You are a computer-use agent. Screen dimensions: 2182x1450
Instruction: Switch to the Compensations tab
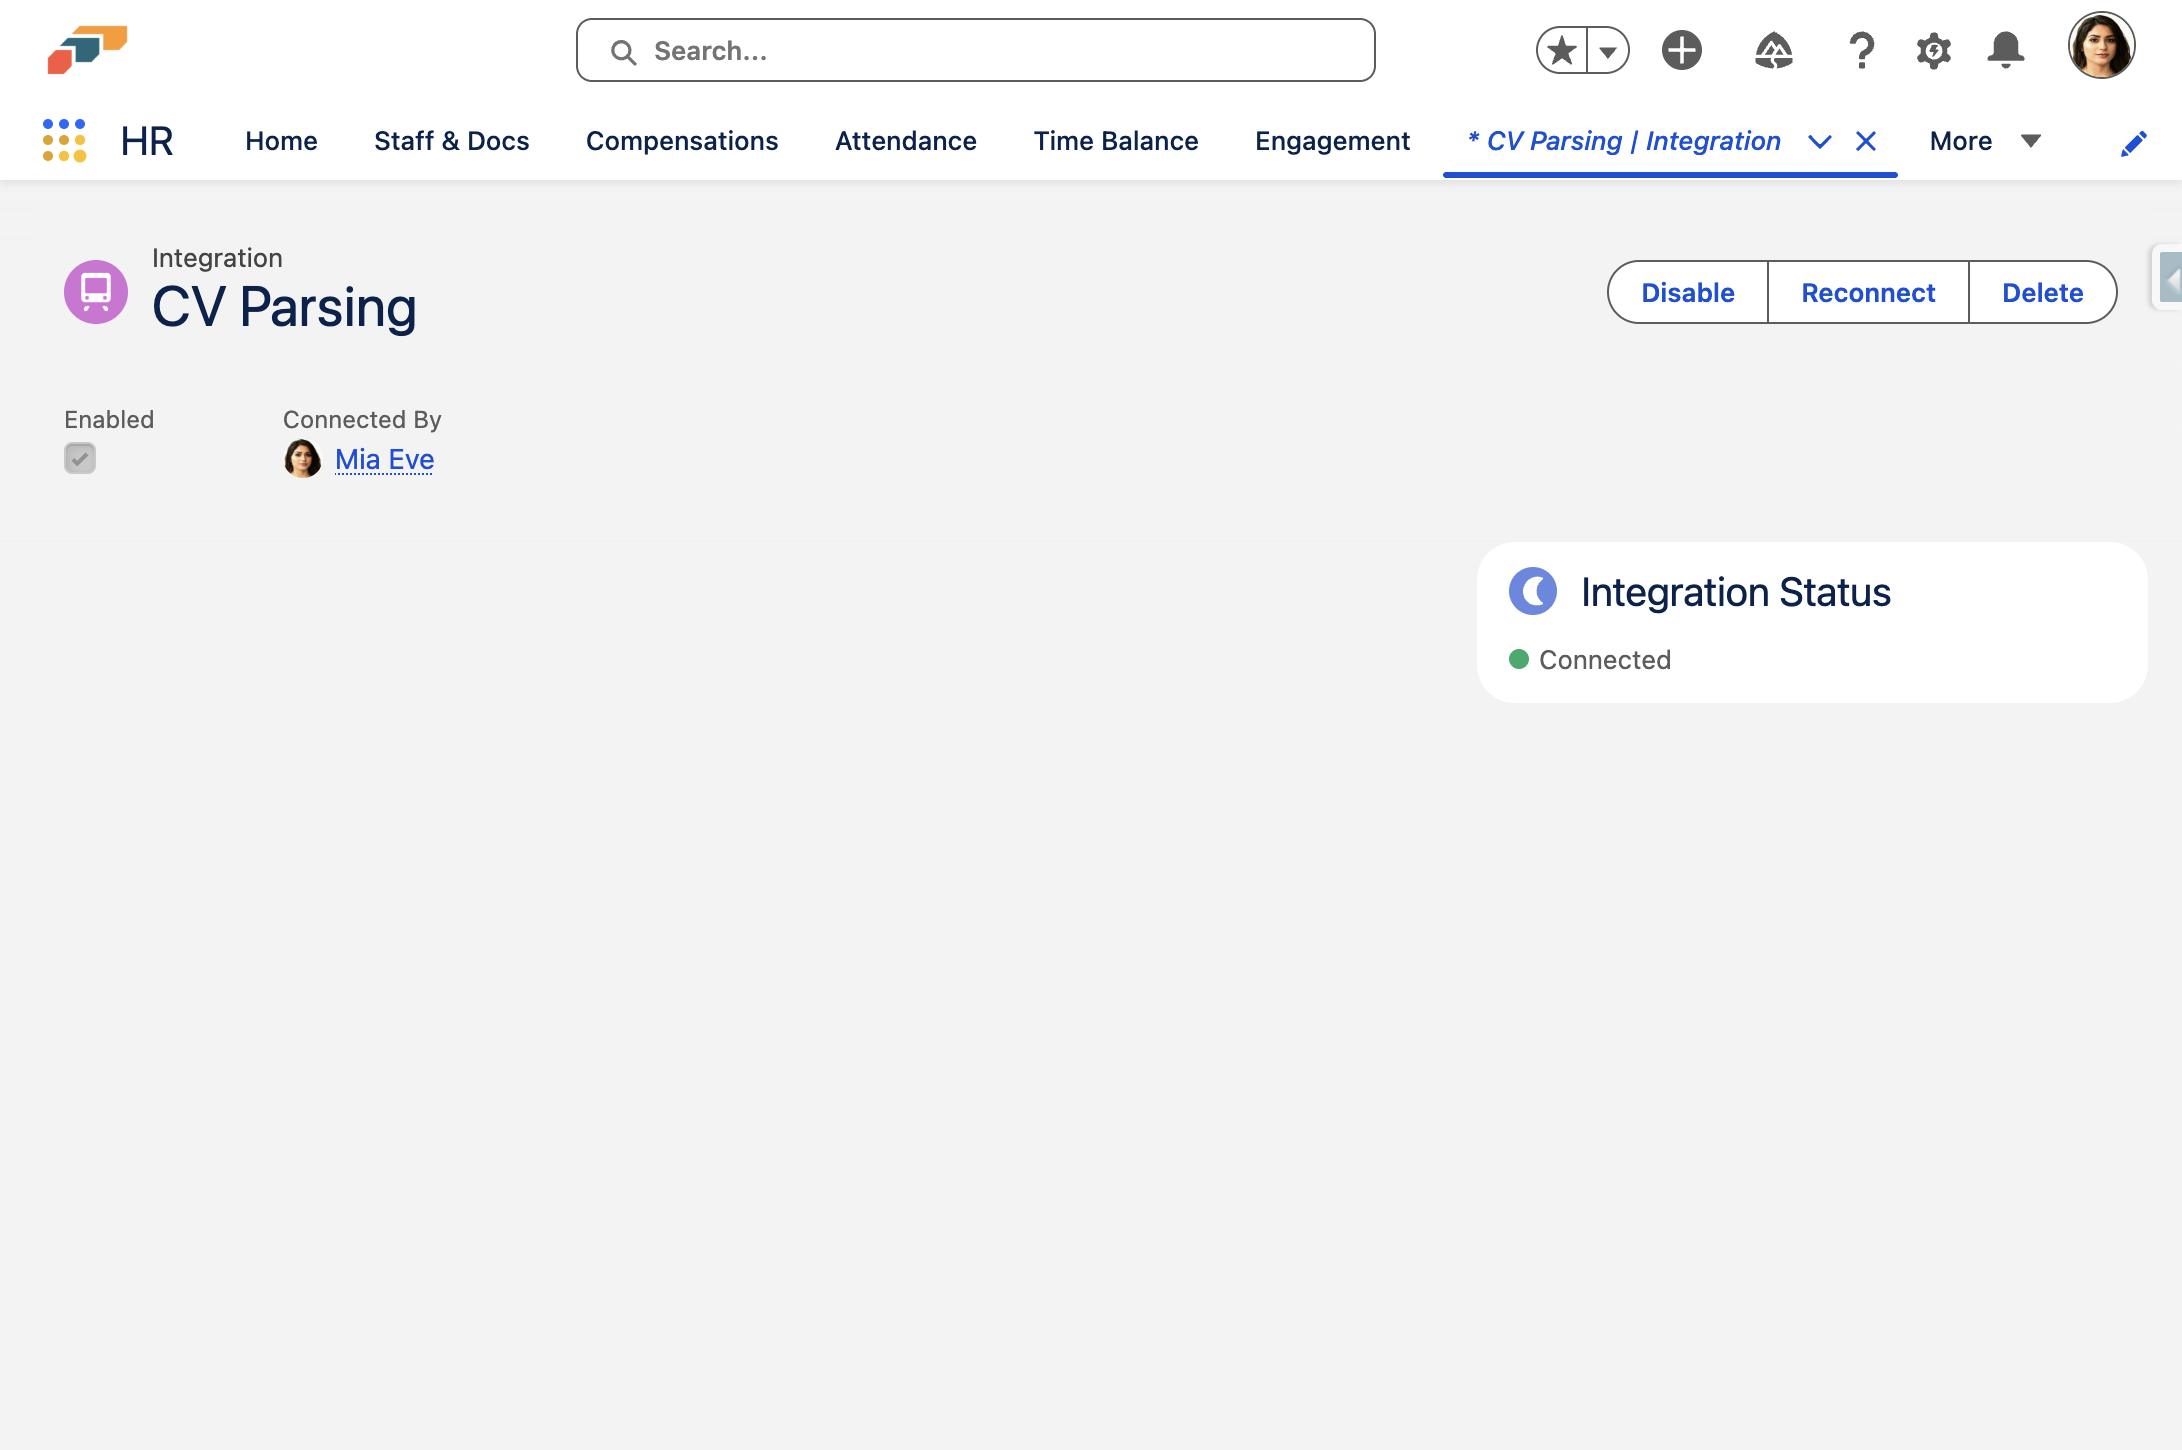click(682, 141)
